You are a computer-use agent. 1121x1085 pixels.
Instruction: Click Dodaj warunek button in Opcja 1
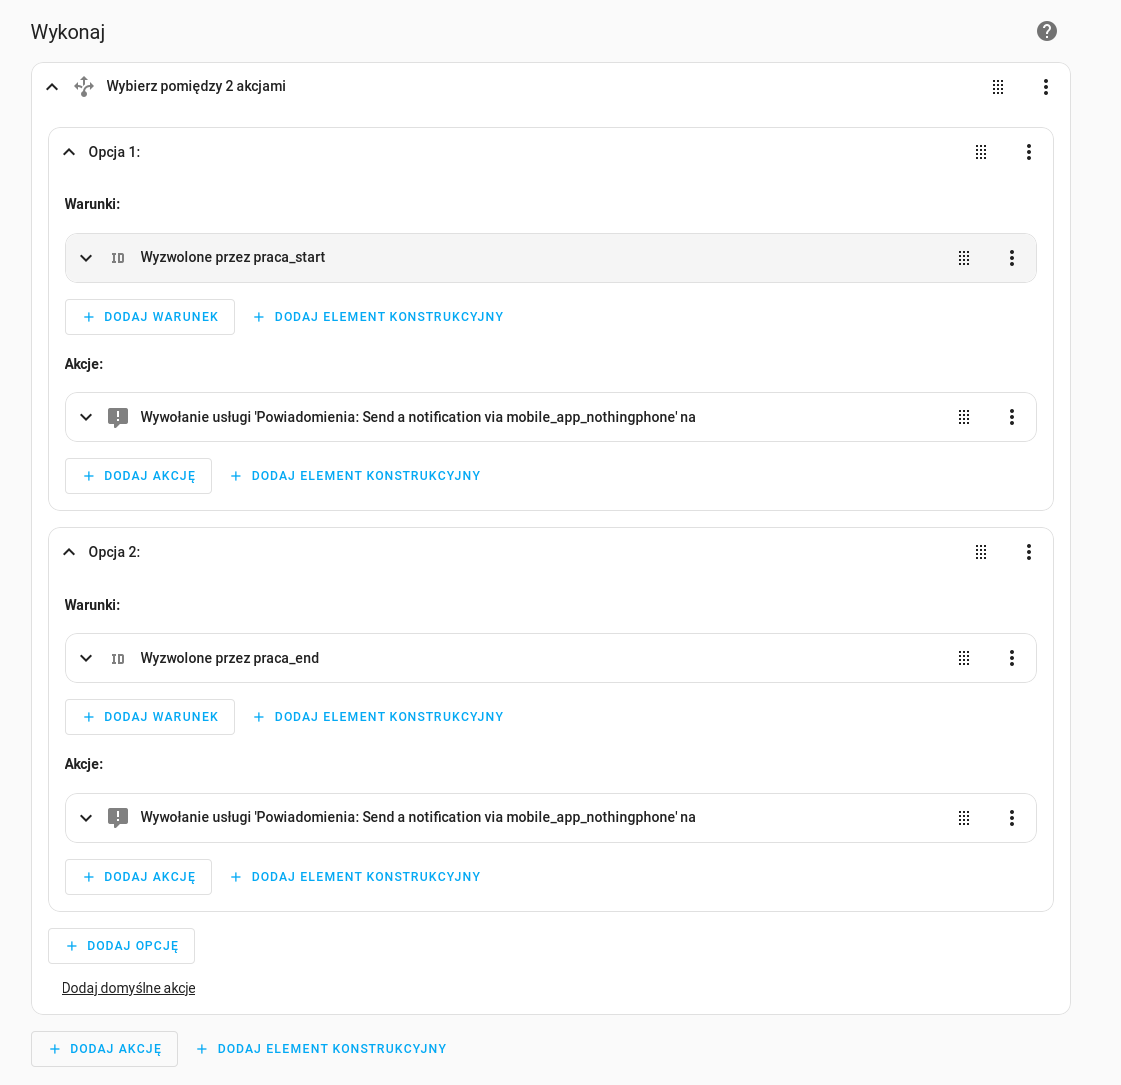pos(150,317)
